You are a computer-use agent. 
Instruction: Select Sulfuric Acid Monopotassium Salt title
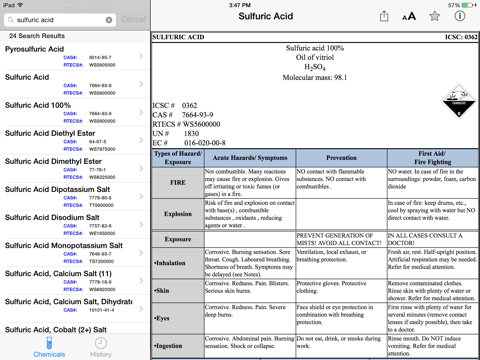pos(64,245)
